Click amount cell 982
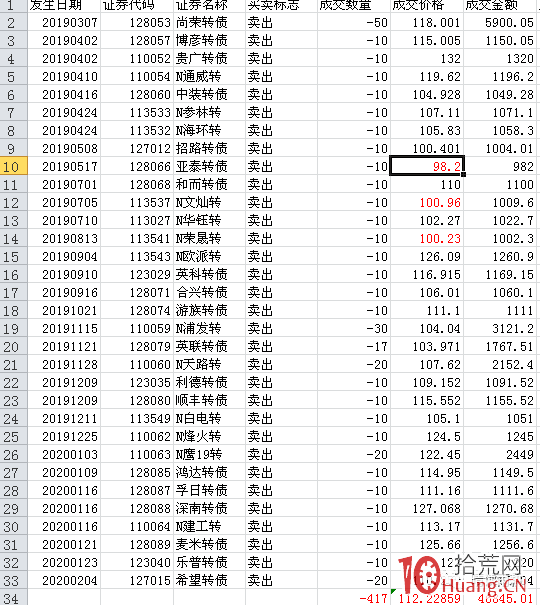 [502, 167]
